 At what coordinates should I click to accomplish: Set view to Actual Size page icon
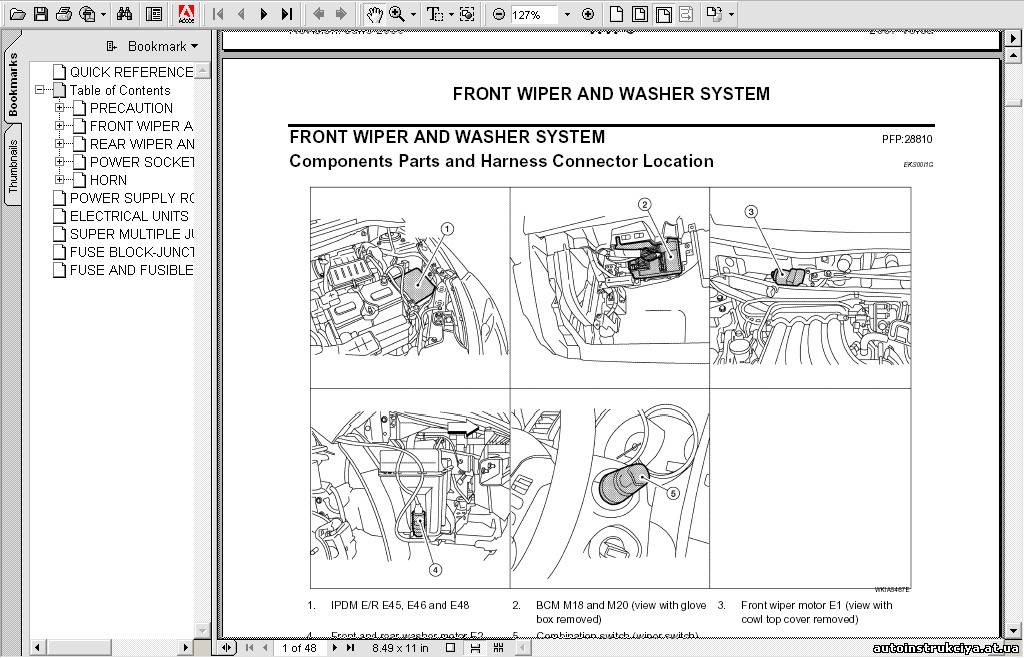(616, 14)
